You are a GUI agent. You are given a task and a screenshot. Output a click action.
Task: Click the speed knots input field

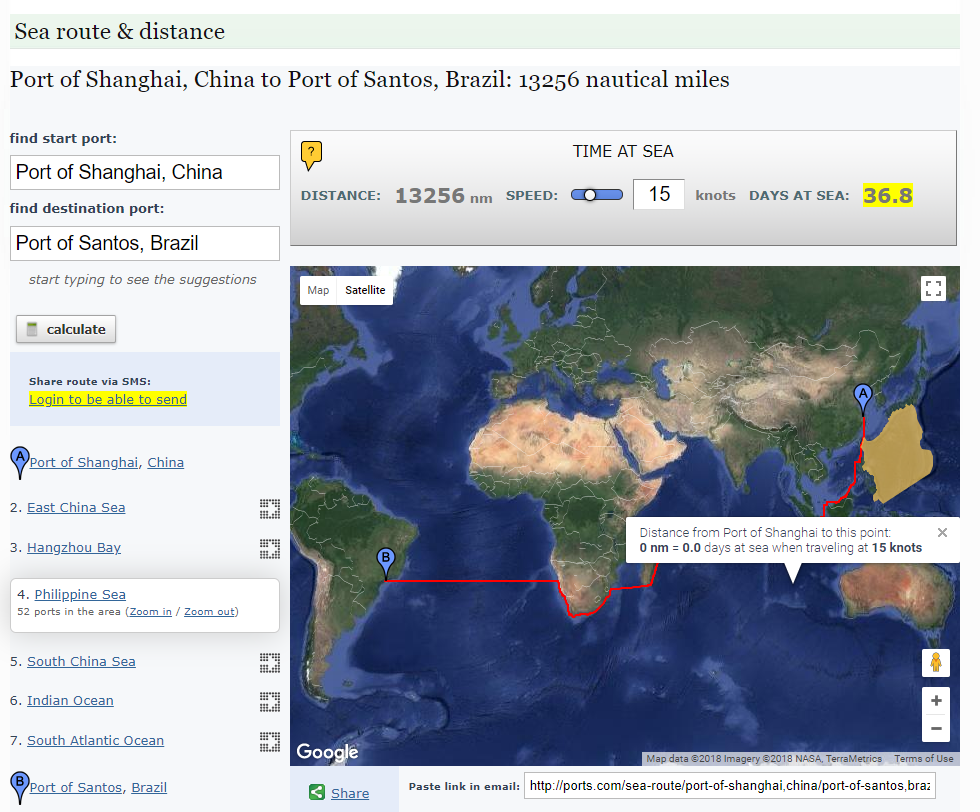[659, 194]
